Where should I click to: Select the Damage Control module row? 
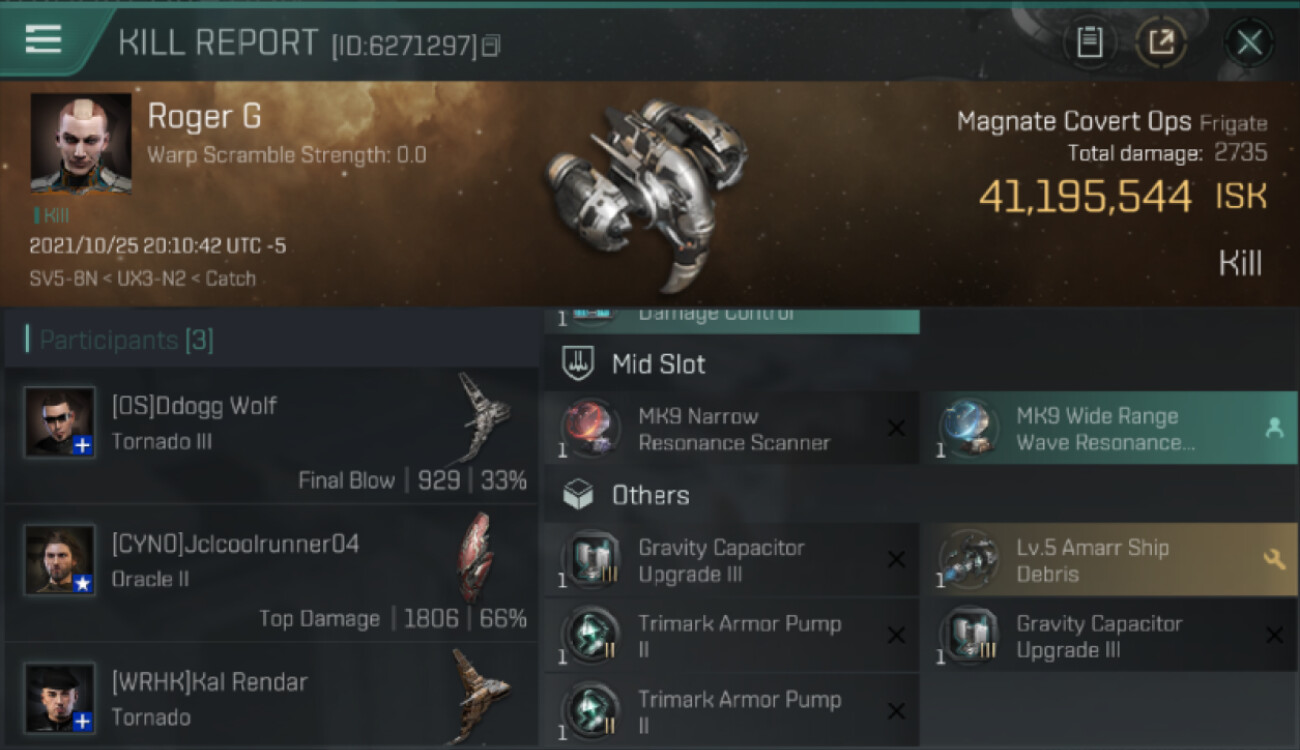(x=732, y=319)
